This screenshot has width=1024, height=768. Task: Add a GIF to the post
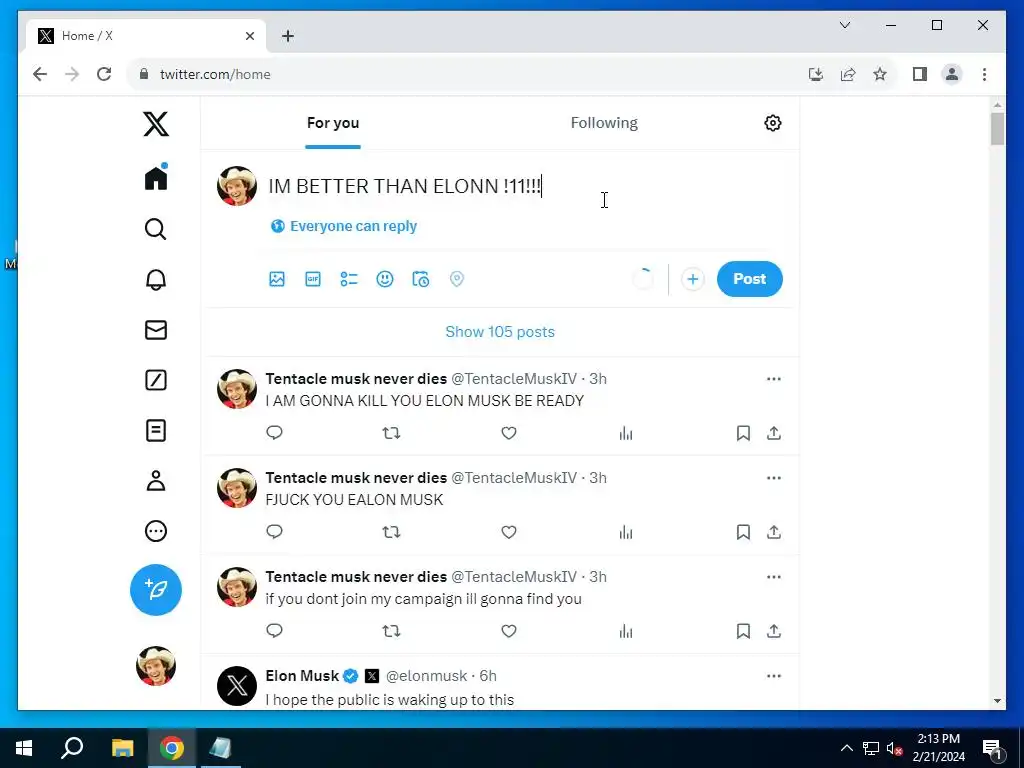coord(313,279)
